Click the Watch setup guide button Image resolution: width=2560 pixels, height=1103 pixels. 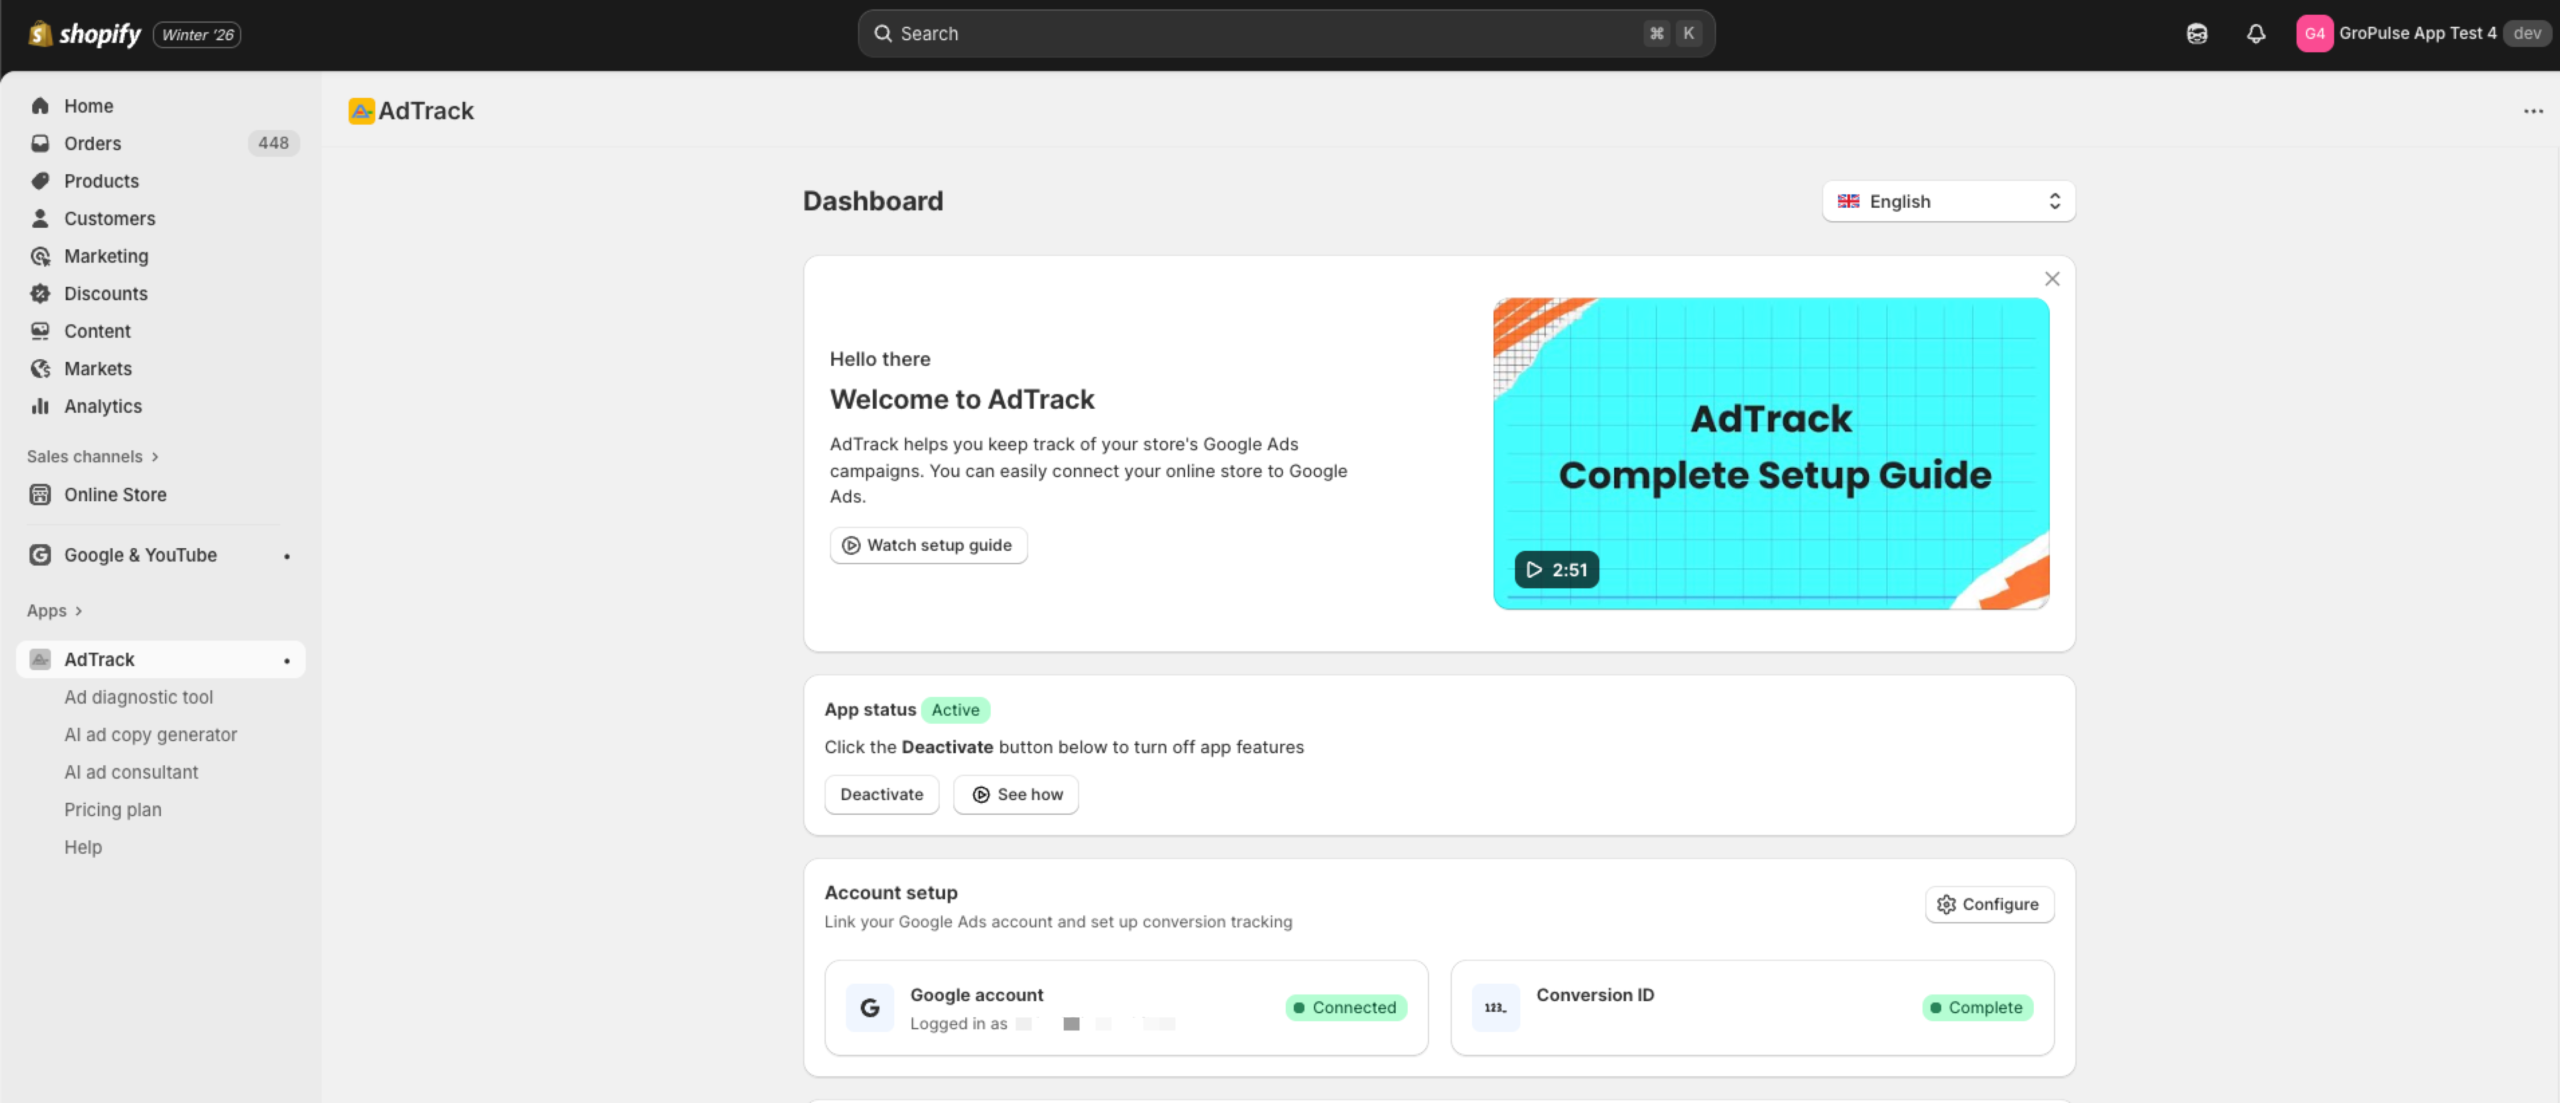[928, 545]
